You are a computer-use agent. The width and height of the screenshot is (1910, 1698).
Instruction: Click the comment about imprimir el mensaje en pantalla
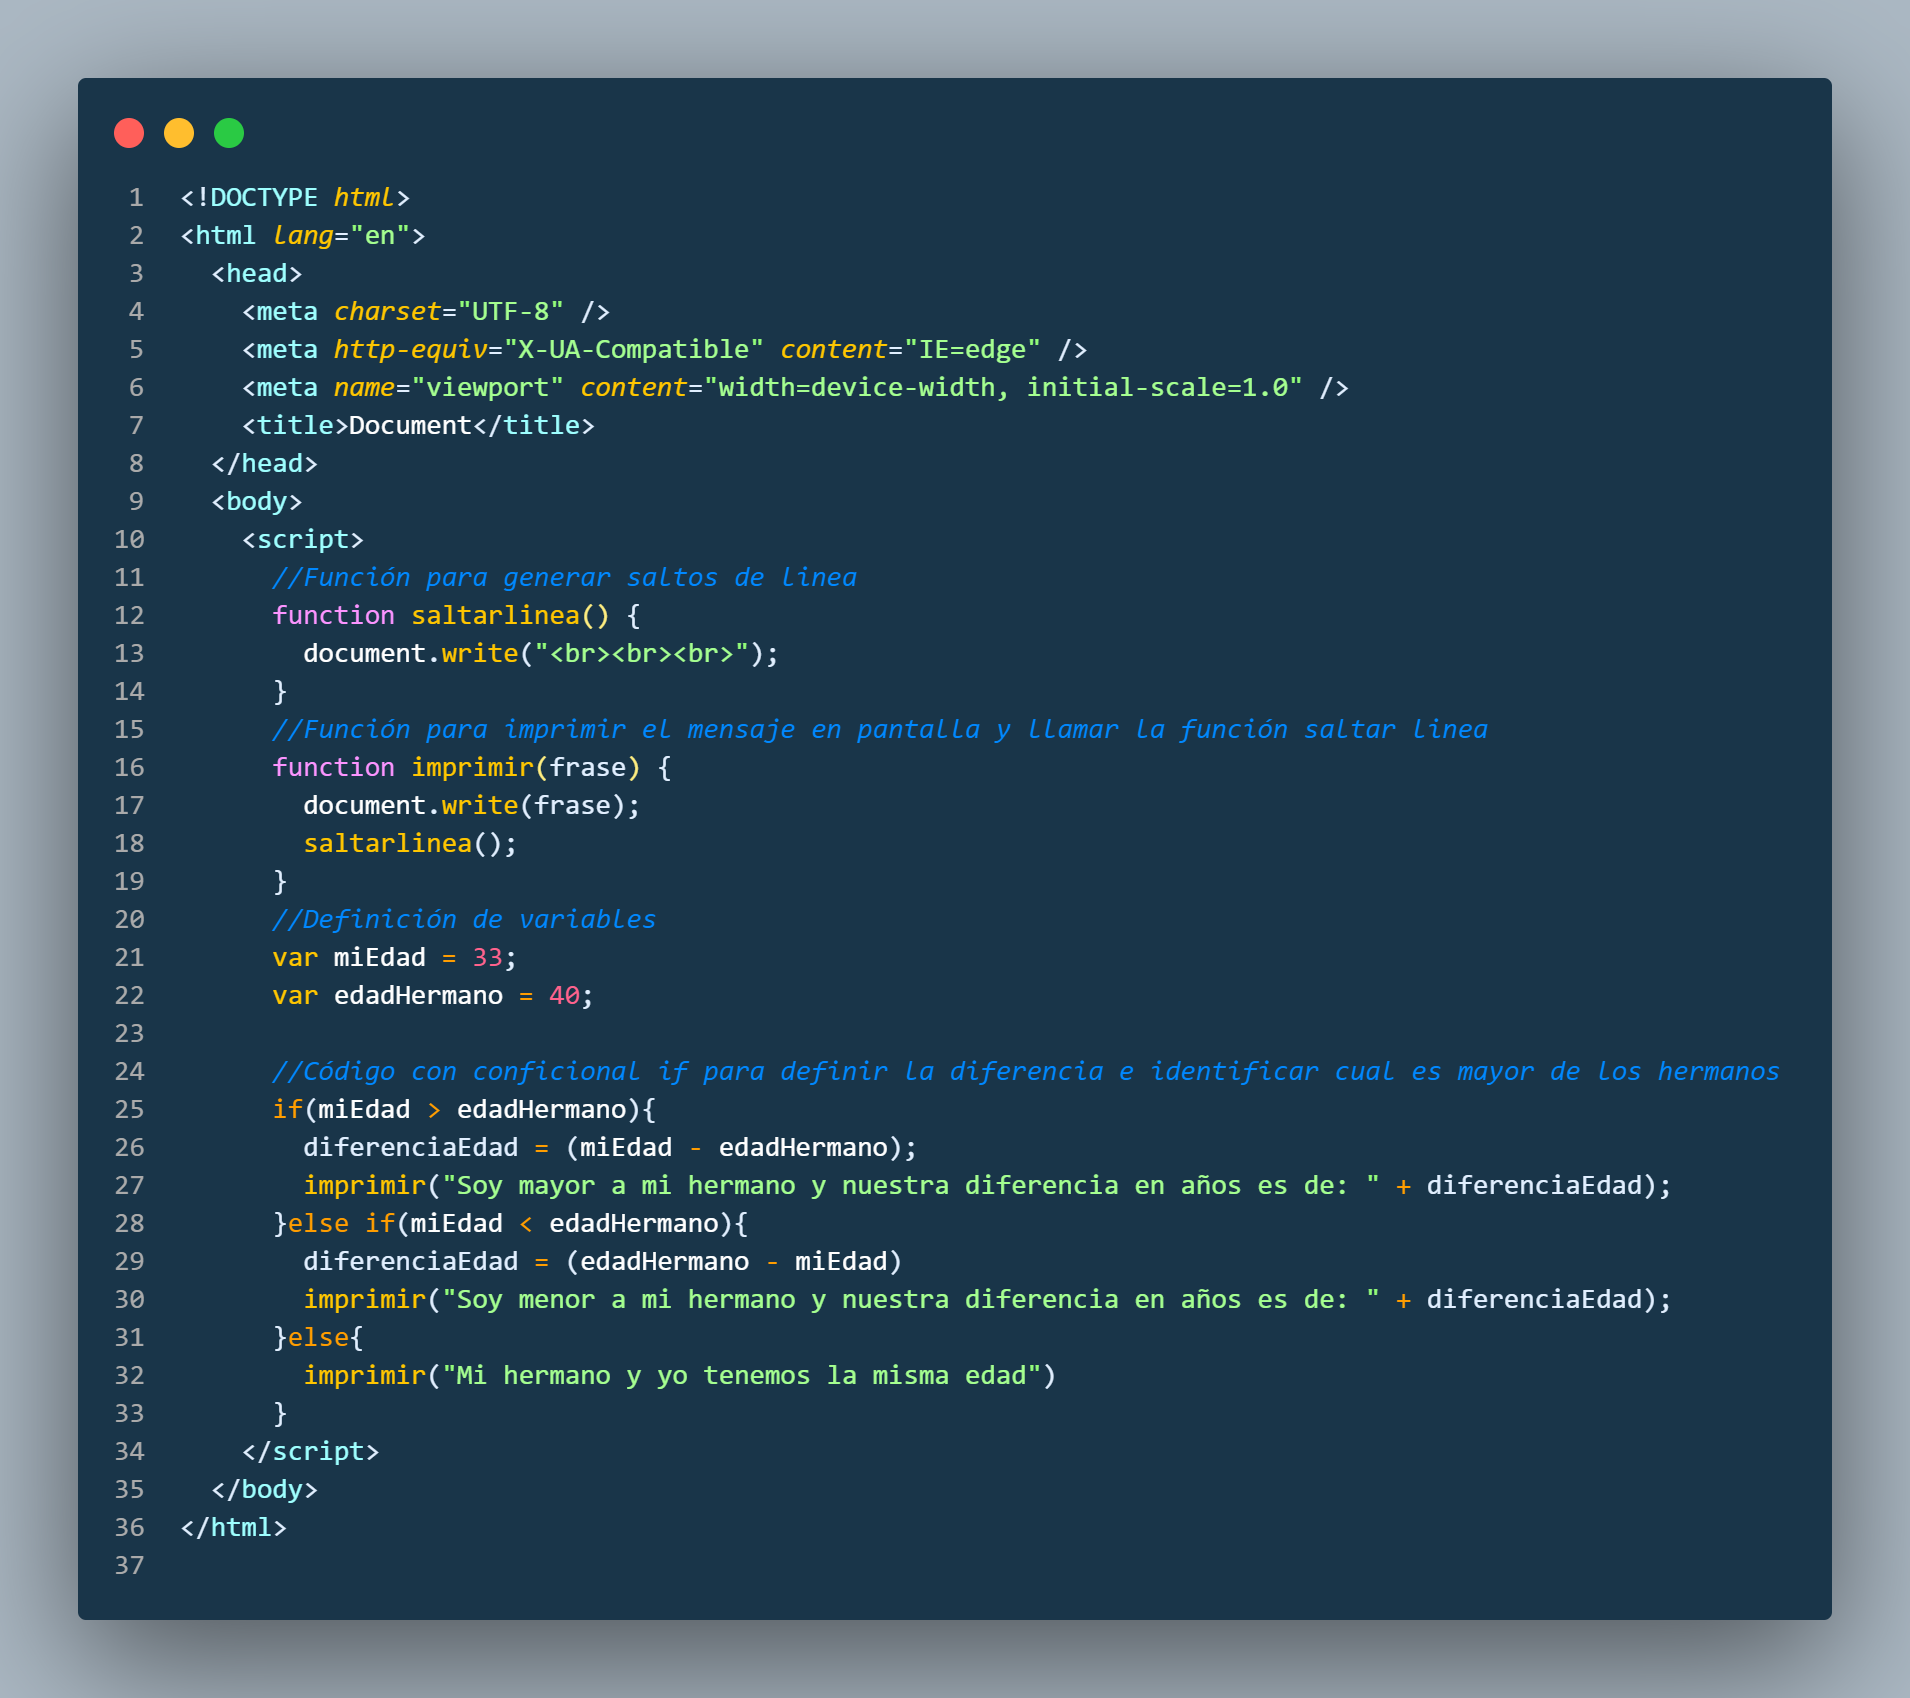(880, 729)
